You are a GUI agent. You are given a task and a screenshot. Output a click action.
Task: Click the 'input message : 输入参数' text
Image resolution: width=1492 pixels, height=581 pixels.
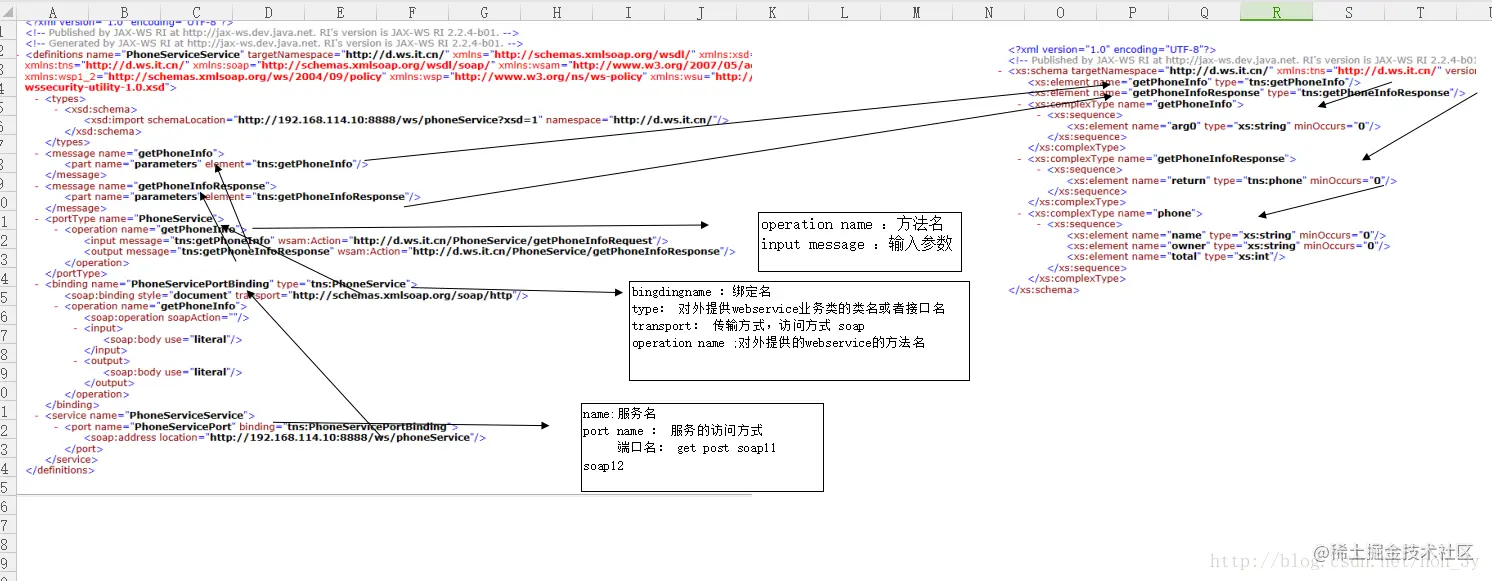856,245
